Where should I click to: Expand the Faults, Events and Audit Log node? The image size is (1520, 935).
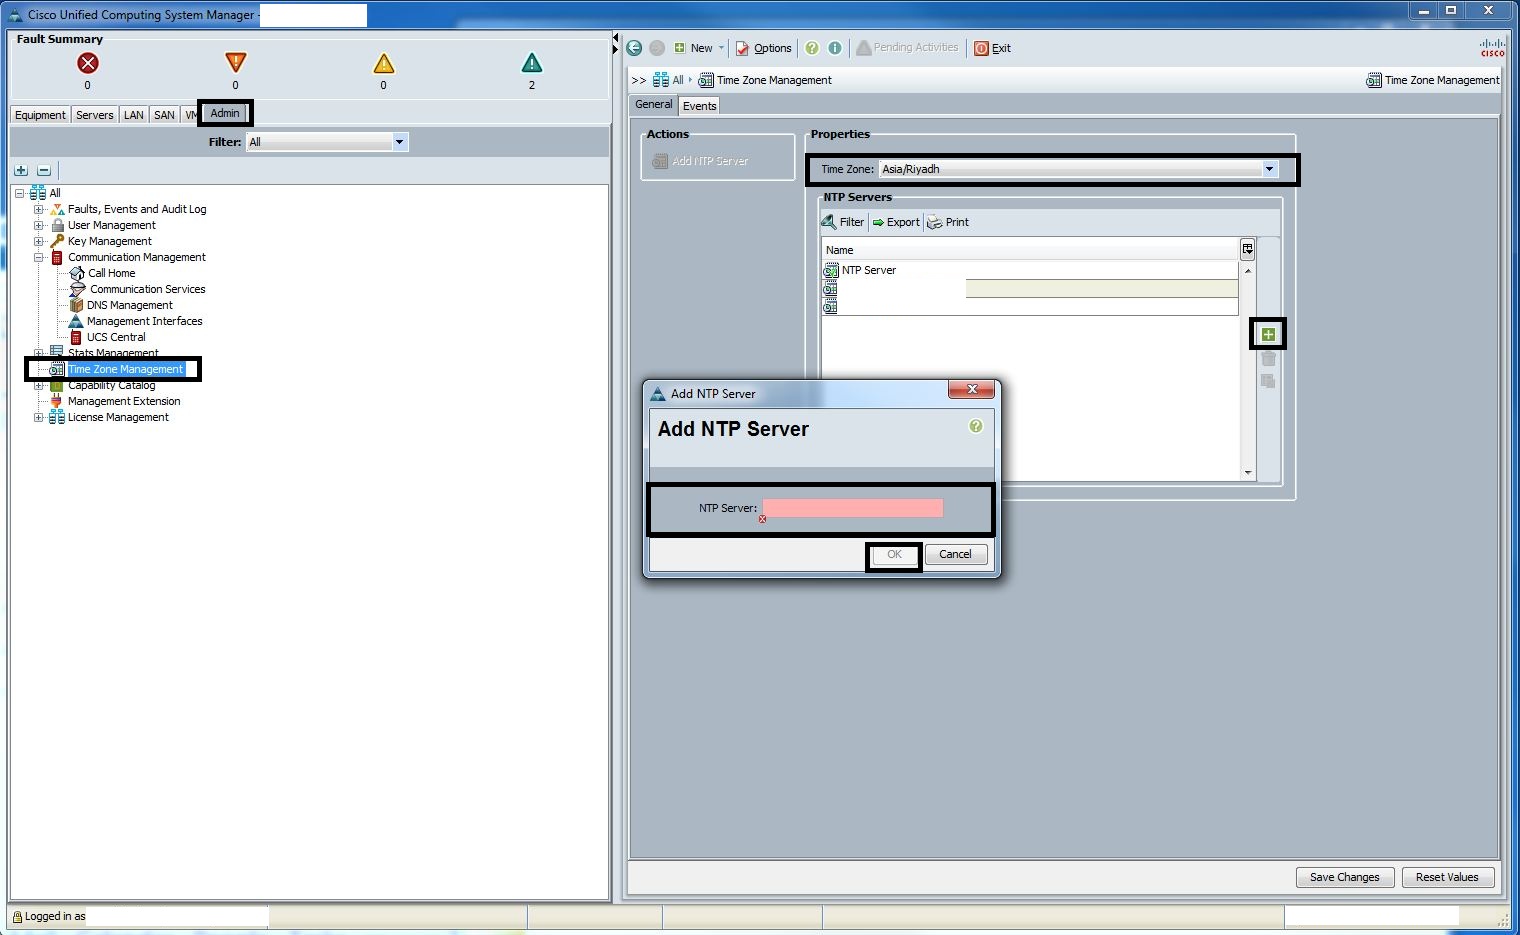[x=39, y=209]
